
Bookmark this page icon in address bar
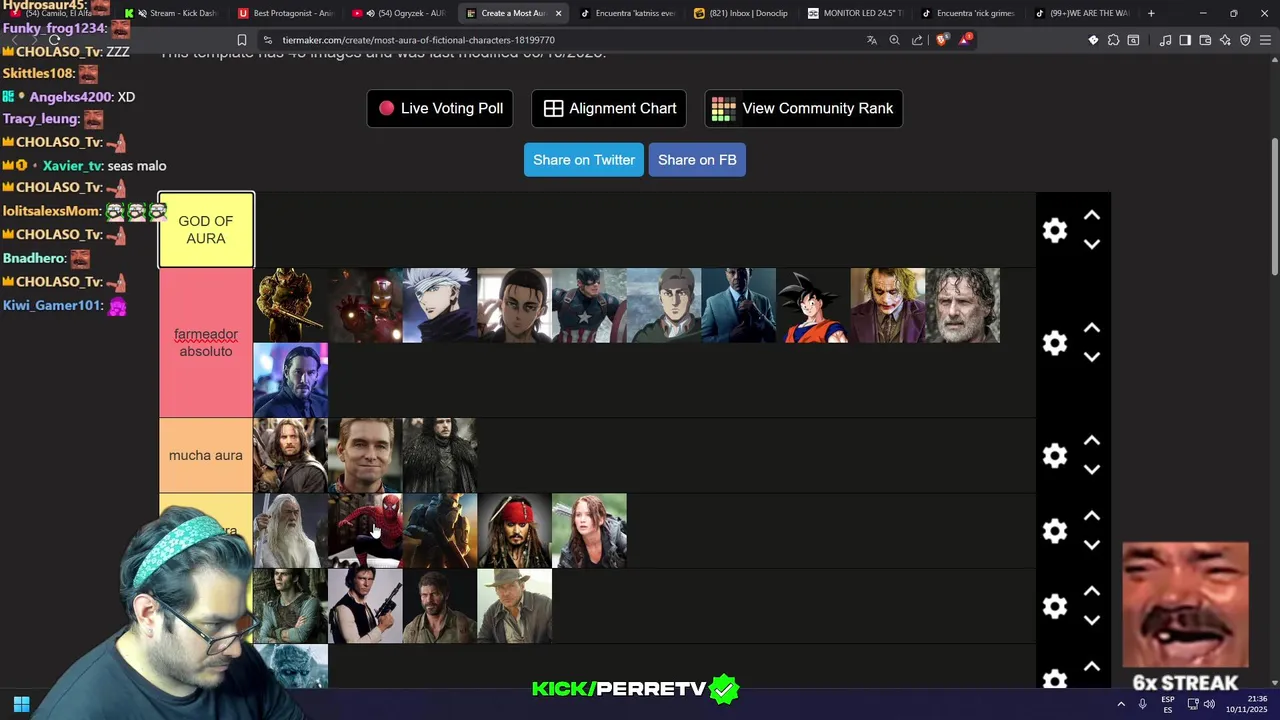(x=242, y=40)
